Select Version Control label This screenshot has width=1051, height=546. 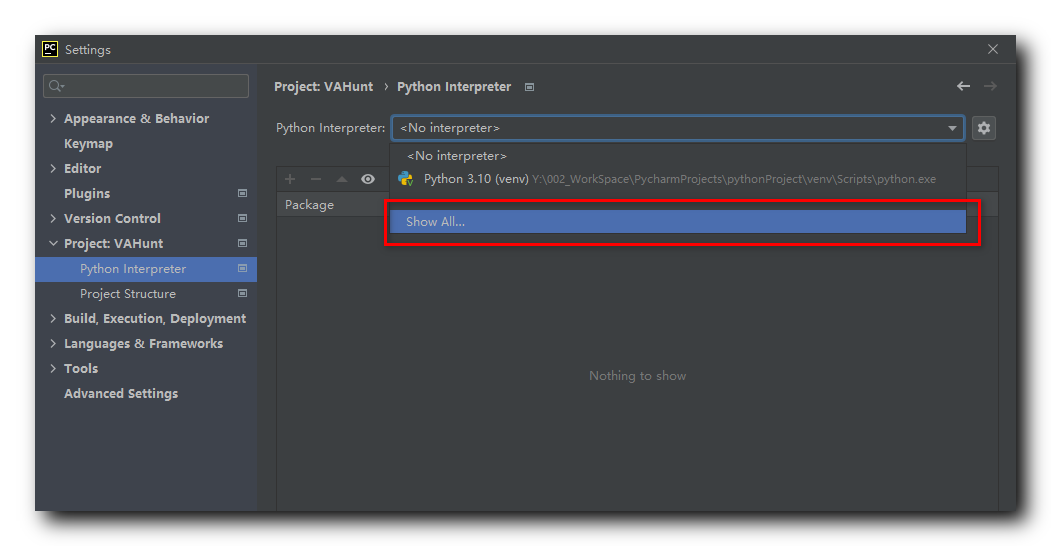(x=112, y=218)
